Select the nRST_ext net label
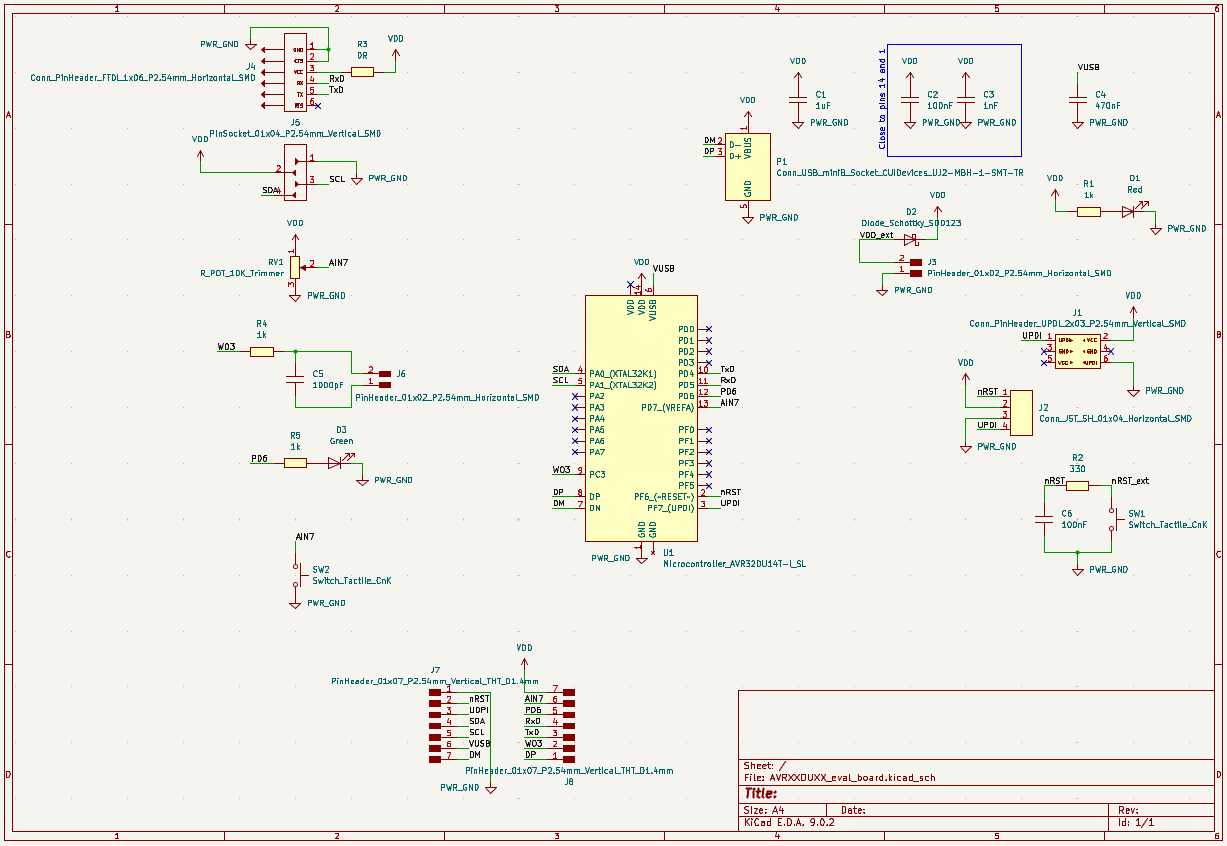Screen dimensions: 1227x846 pyautogui.click(x=1130, y=481)
